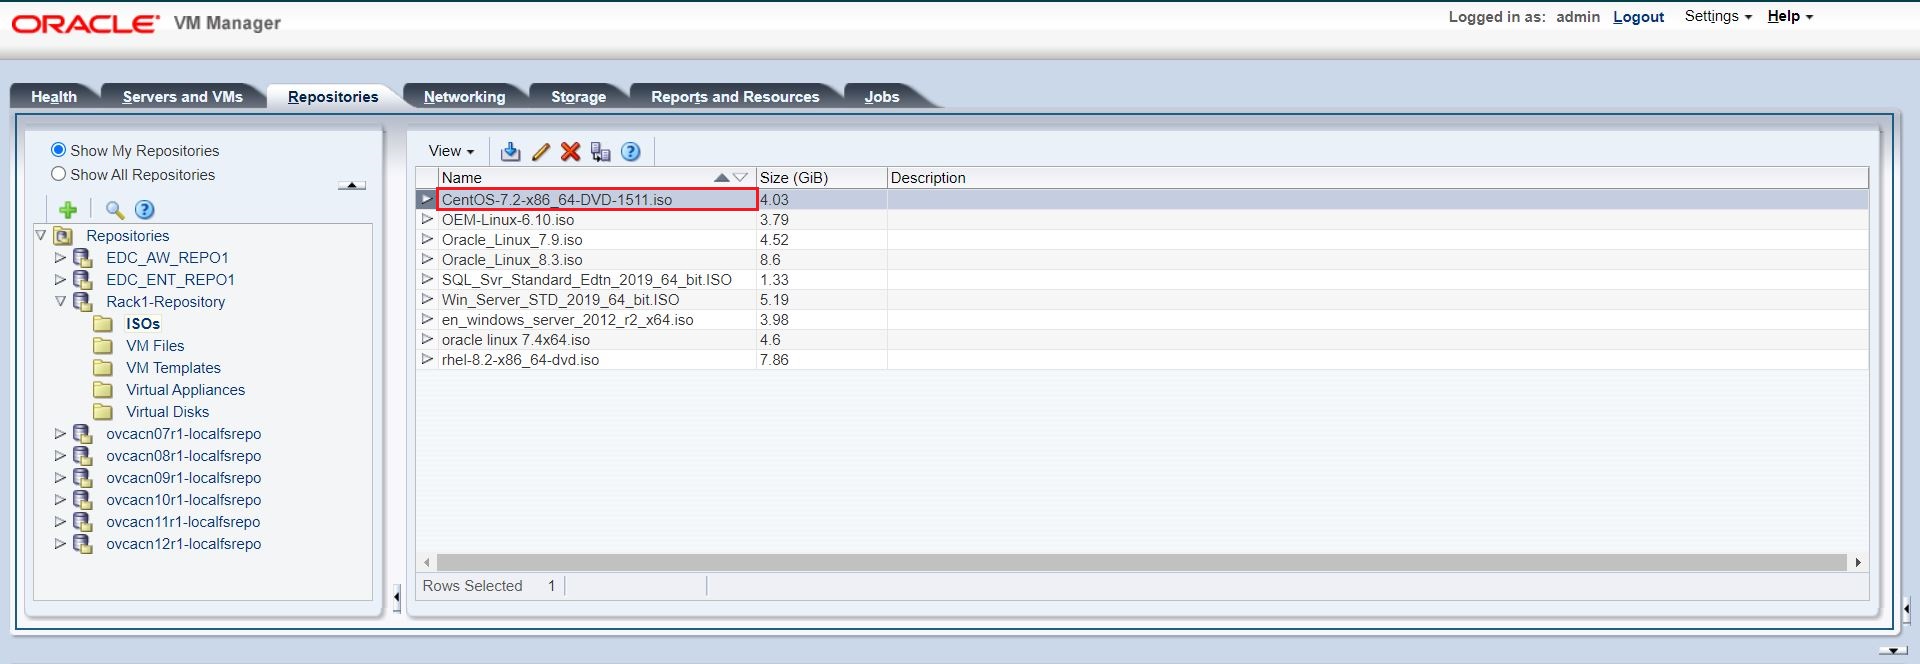Viewport: 1920px width, 664px height.
Task: Open the View dropdown menu
Action: point(451,151)
